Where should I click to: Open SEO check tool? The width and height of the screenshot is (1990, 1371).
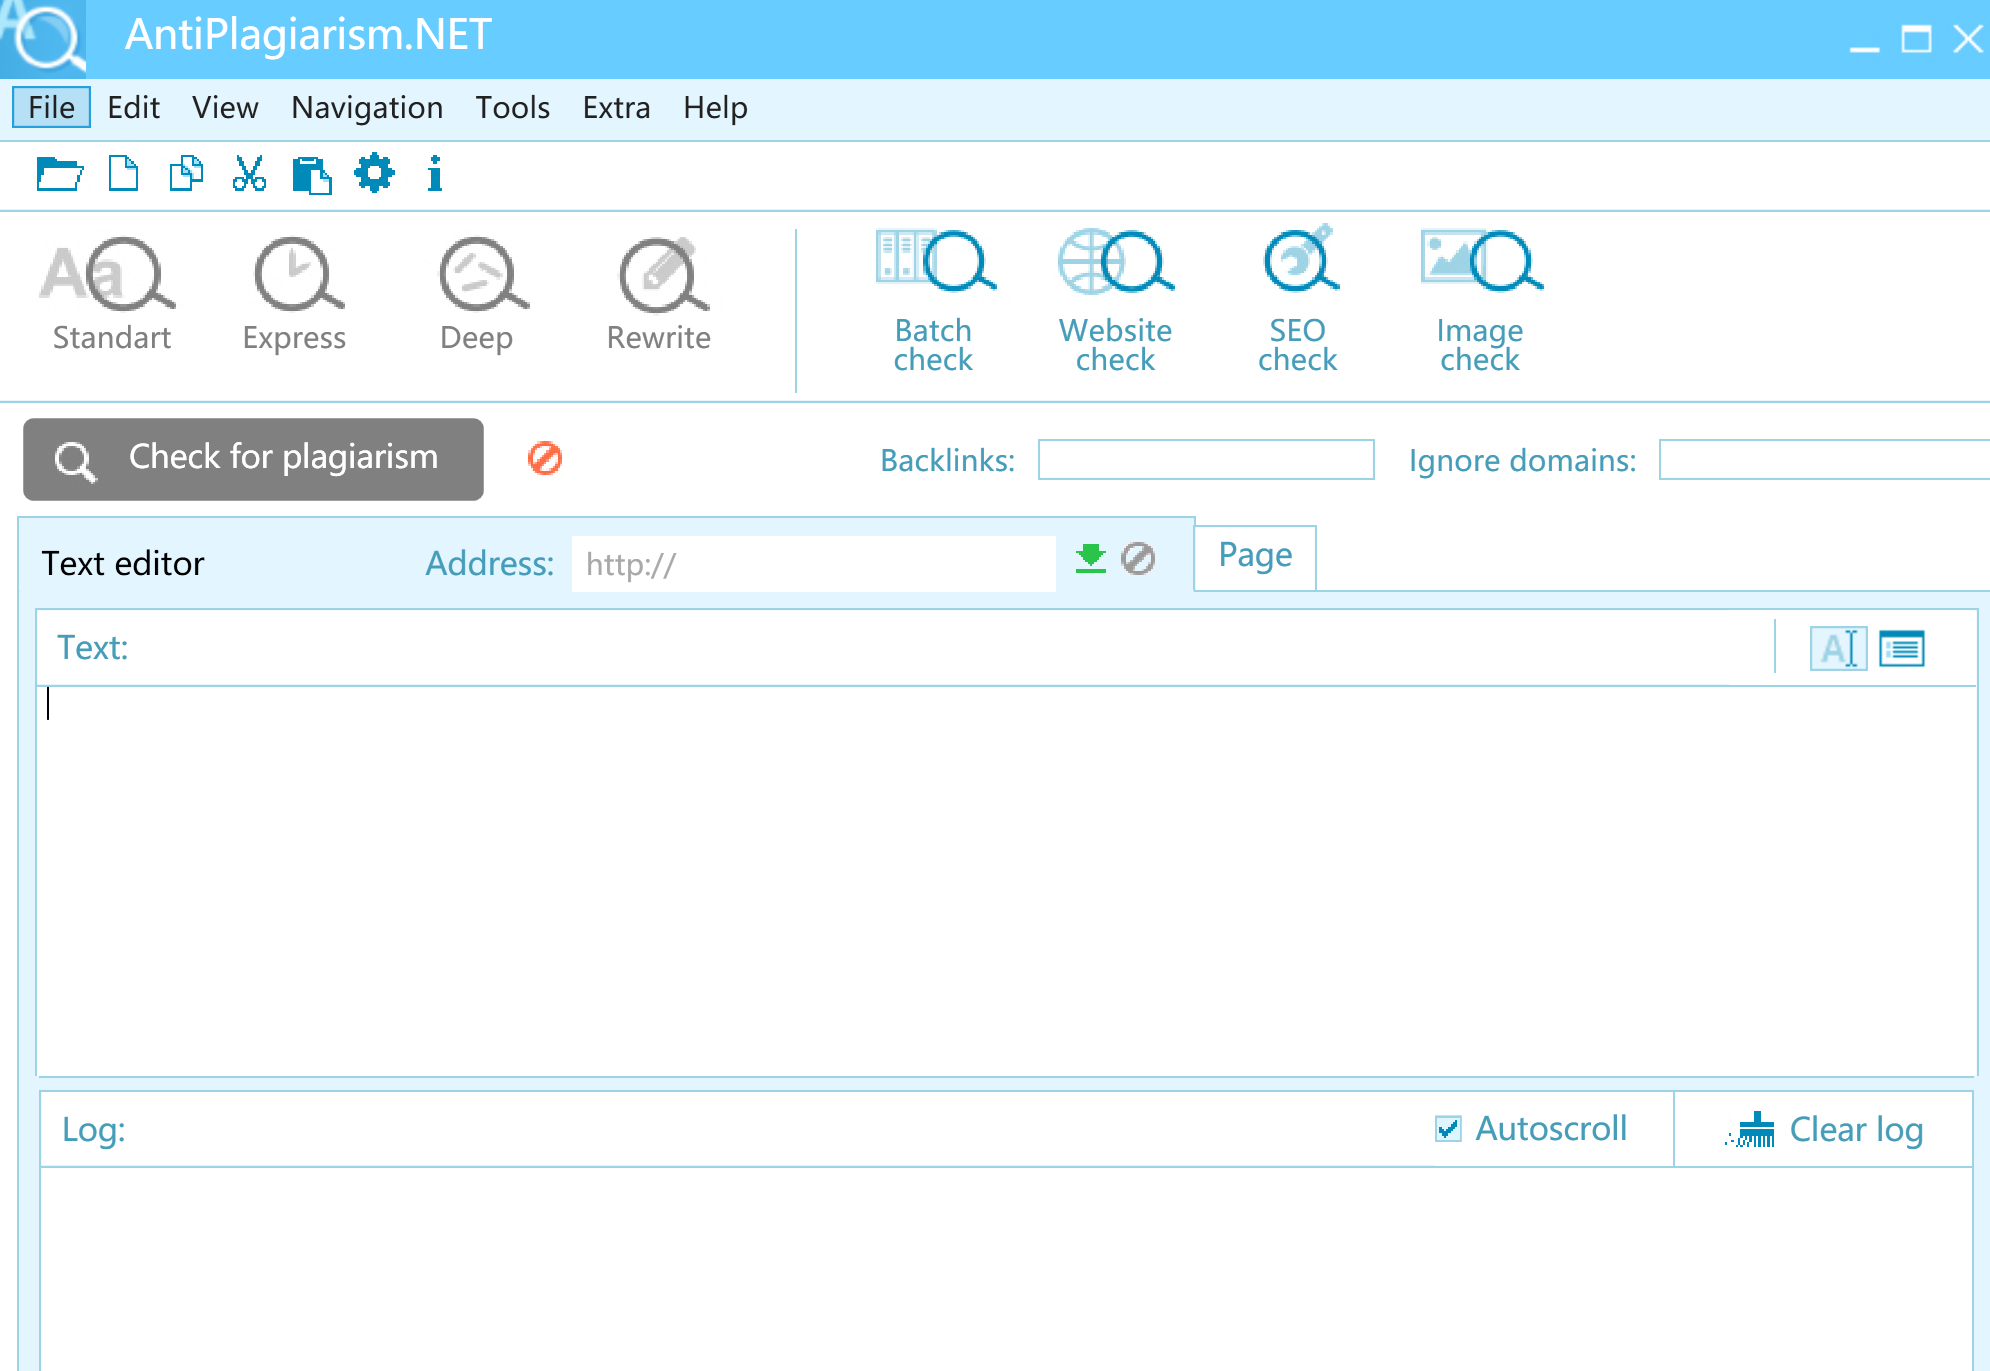tap(1298, 301)
